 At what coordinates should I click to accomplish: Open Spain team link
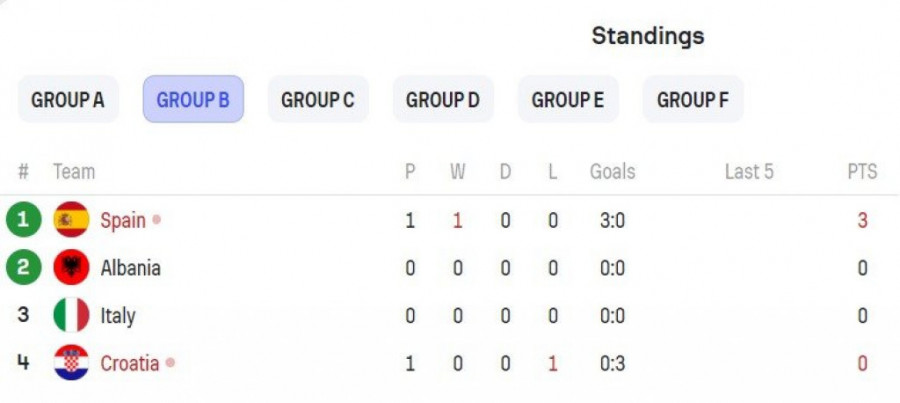(123, 220)
